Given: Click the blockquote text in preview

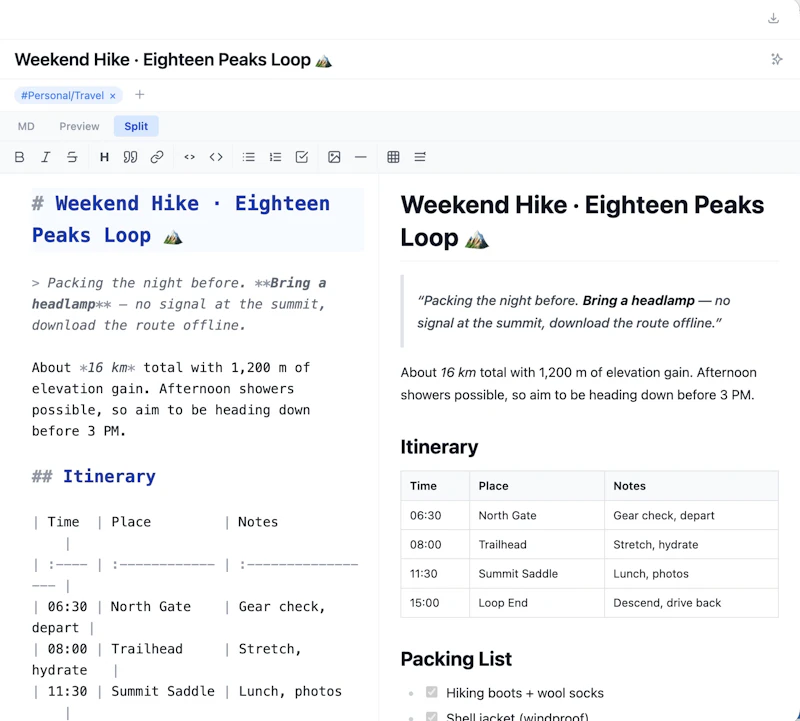Looking at the screenshot, I should 573,311.
